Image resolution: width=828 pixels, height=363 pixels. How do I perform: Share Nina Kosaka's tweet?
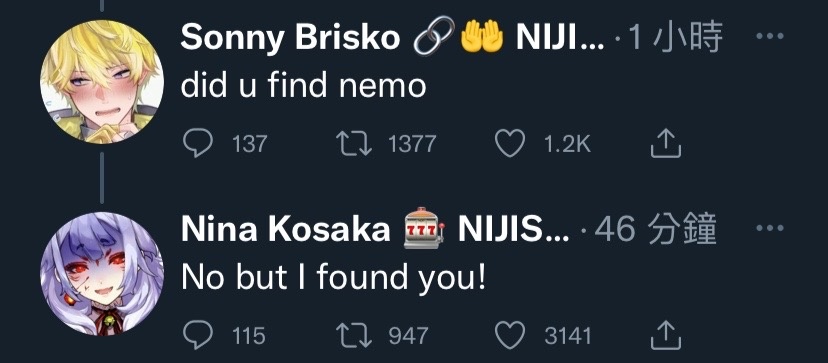[x=665, y=336]
